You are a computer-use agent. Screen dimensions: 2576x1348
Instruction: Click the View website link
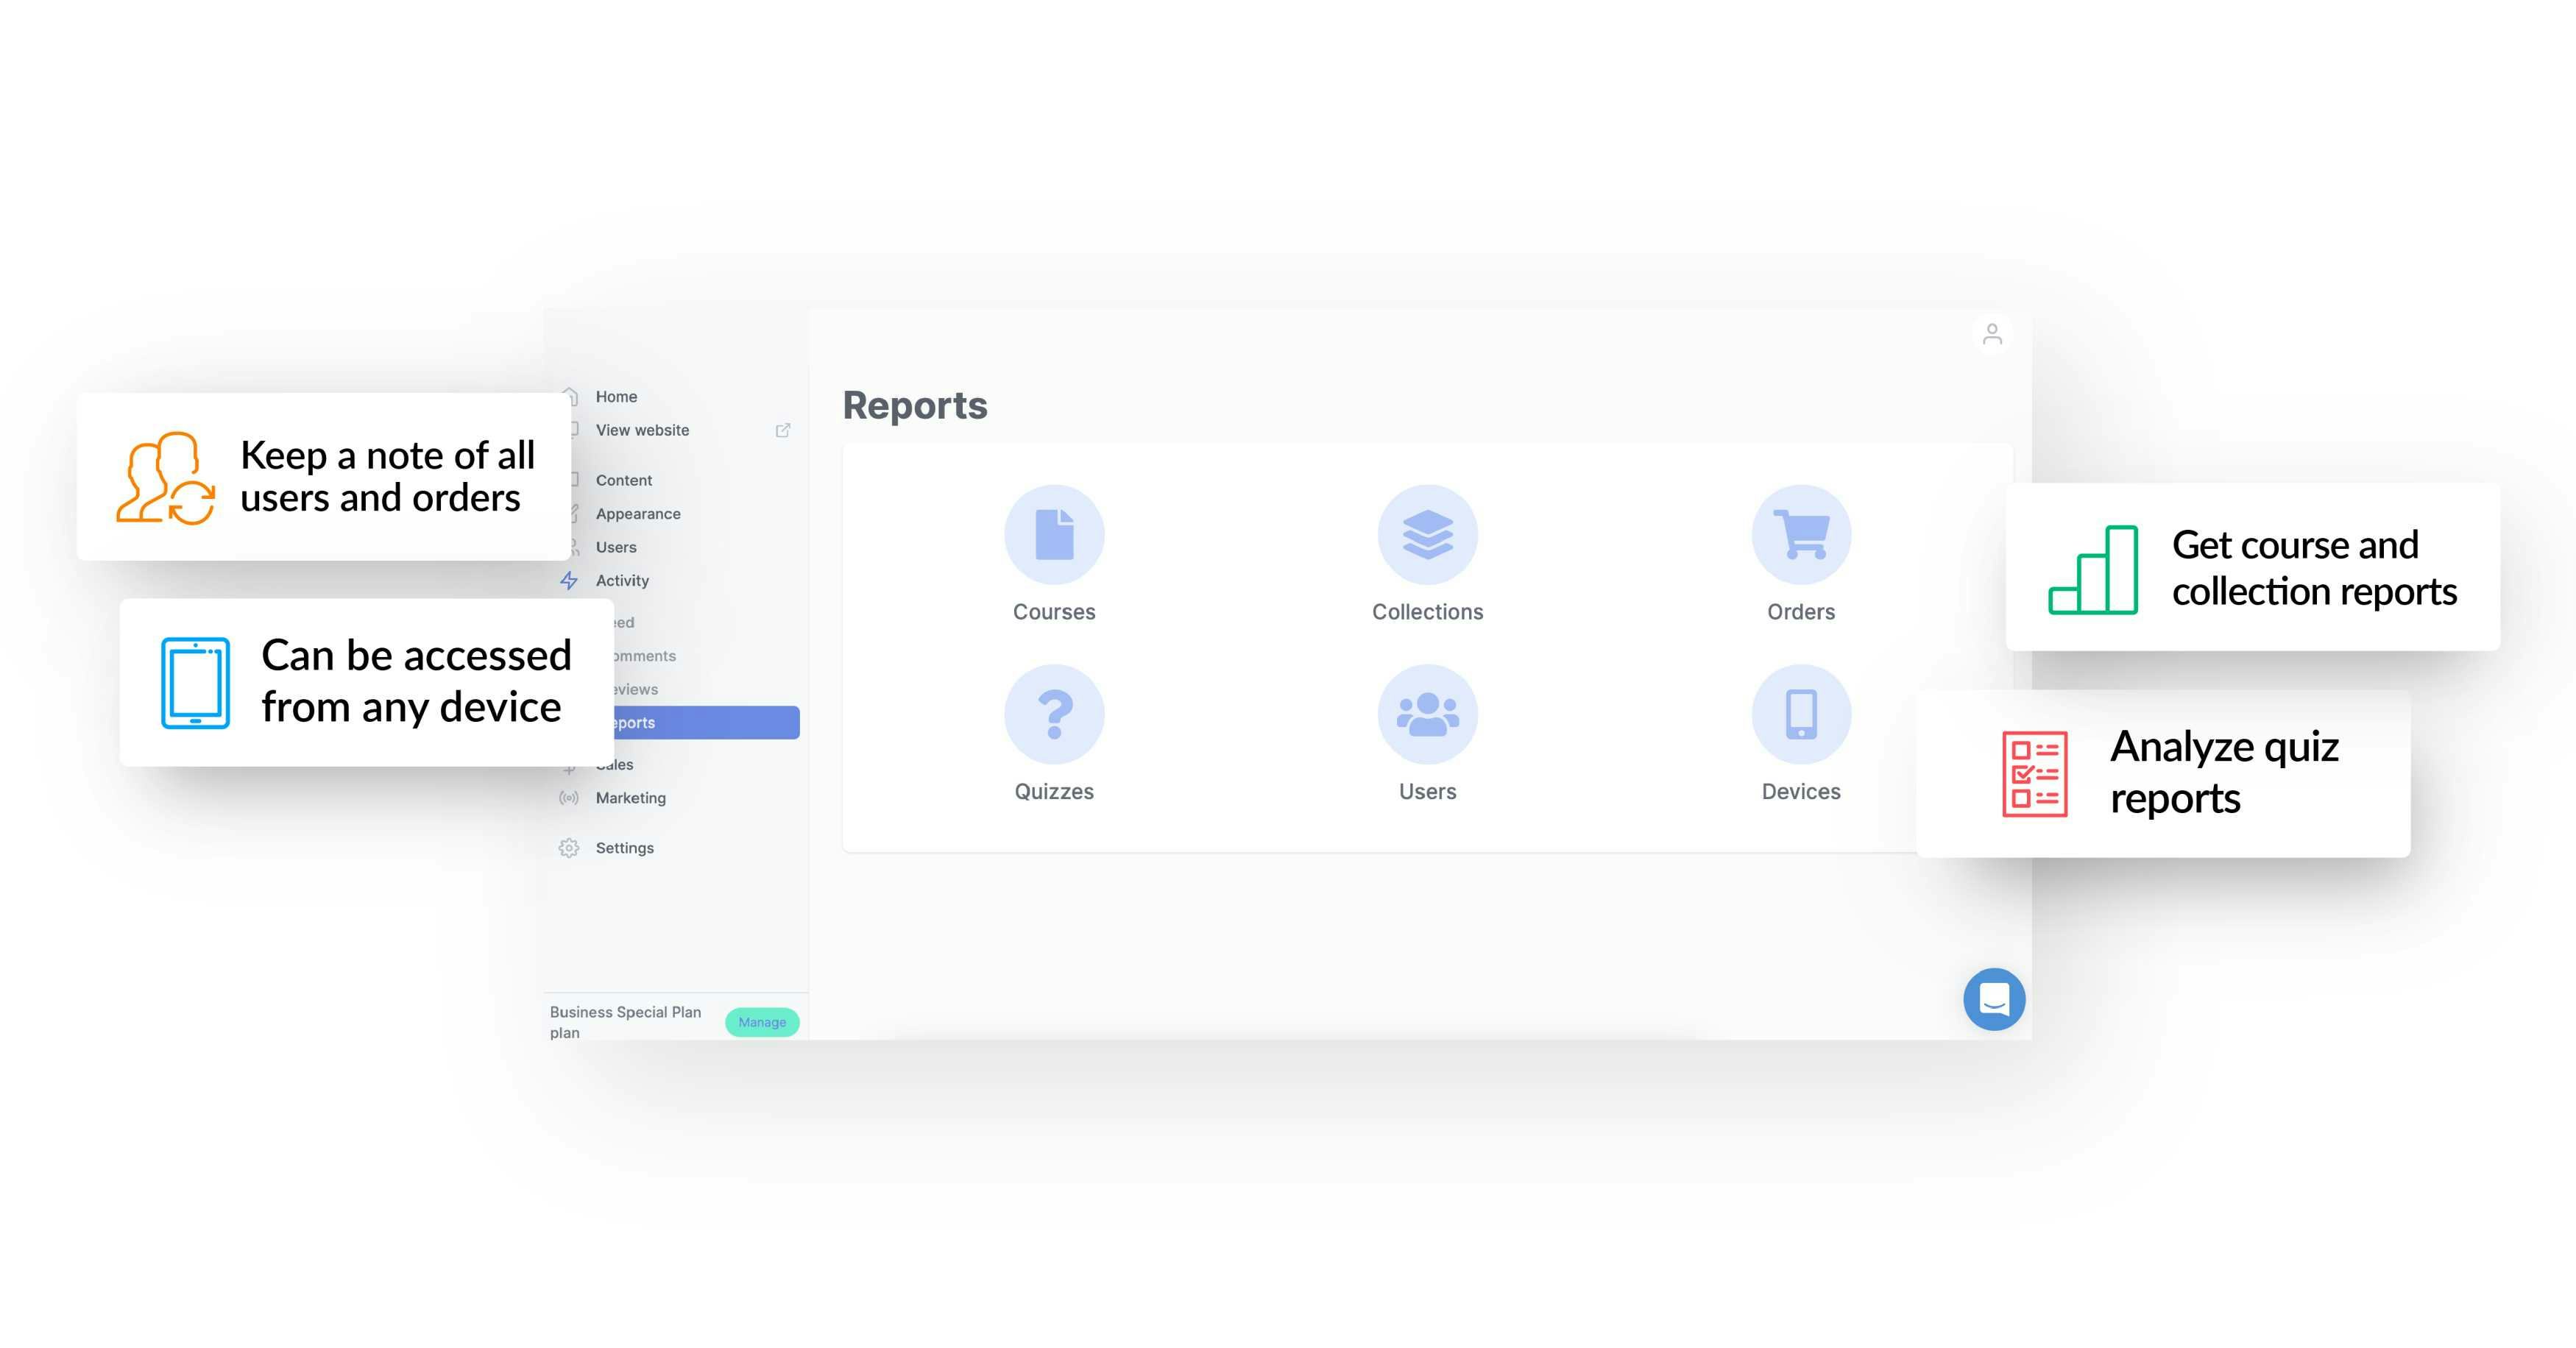(642, 430)
